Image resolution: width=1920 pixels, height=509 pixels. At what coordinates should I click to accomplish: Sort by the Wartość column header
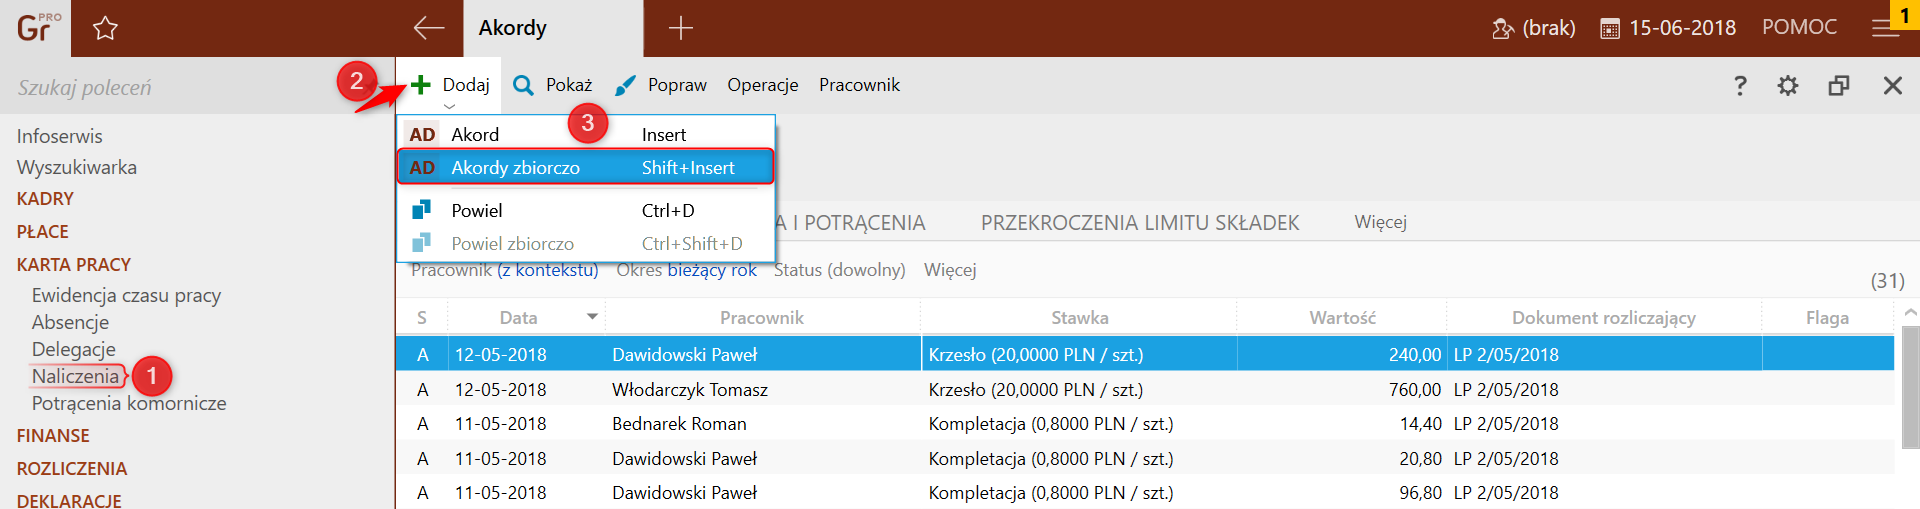[1342, 317]
